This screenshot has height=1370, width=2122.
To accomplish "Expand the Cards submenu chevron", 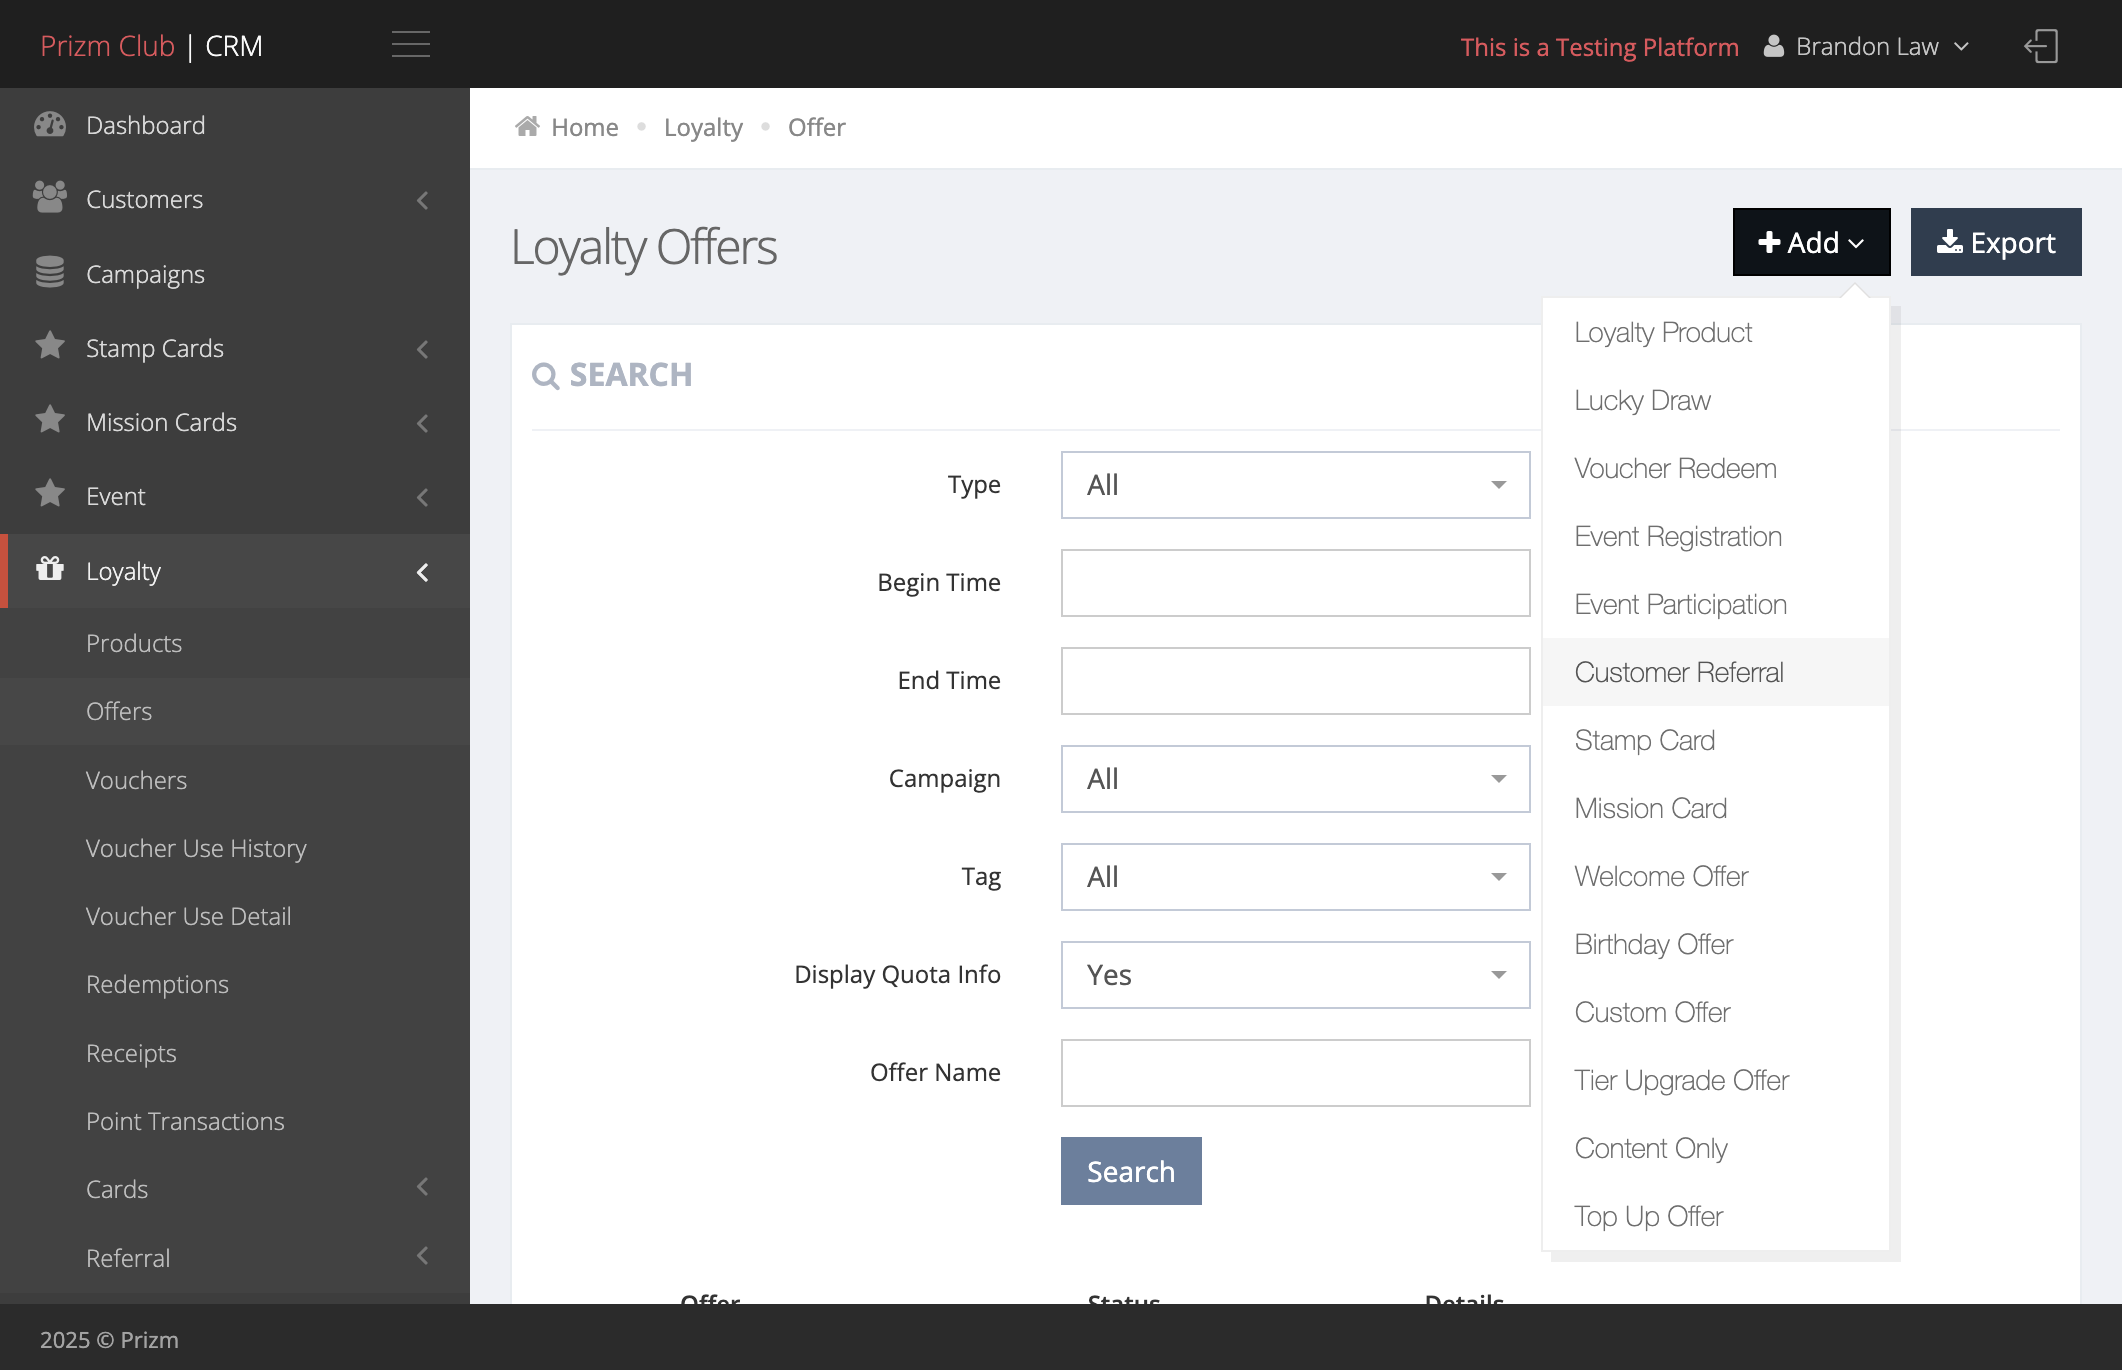I will (423, 1187).
